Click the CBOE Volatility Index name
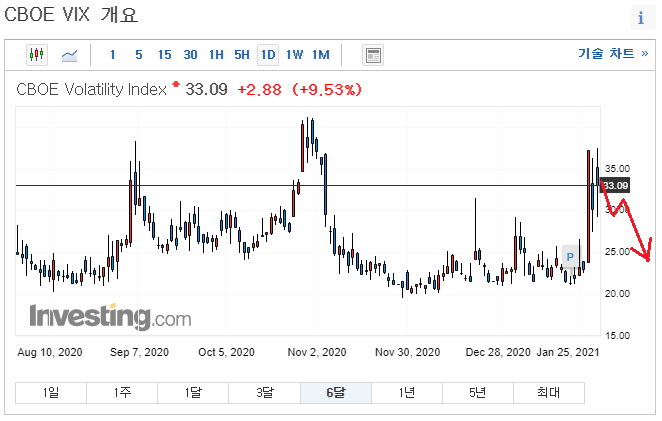The height and width of the screenshot is (421, 662). pyautogui.click(x=92, y=90)
